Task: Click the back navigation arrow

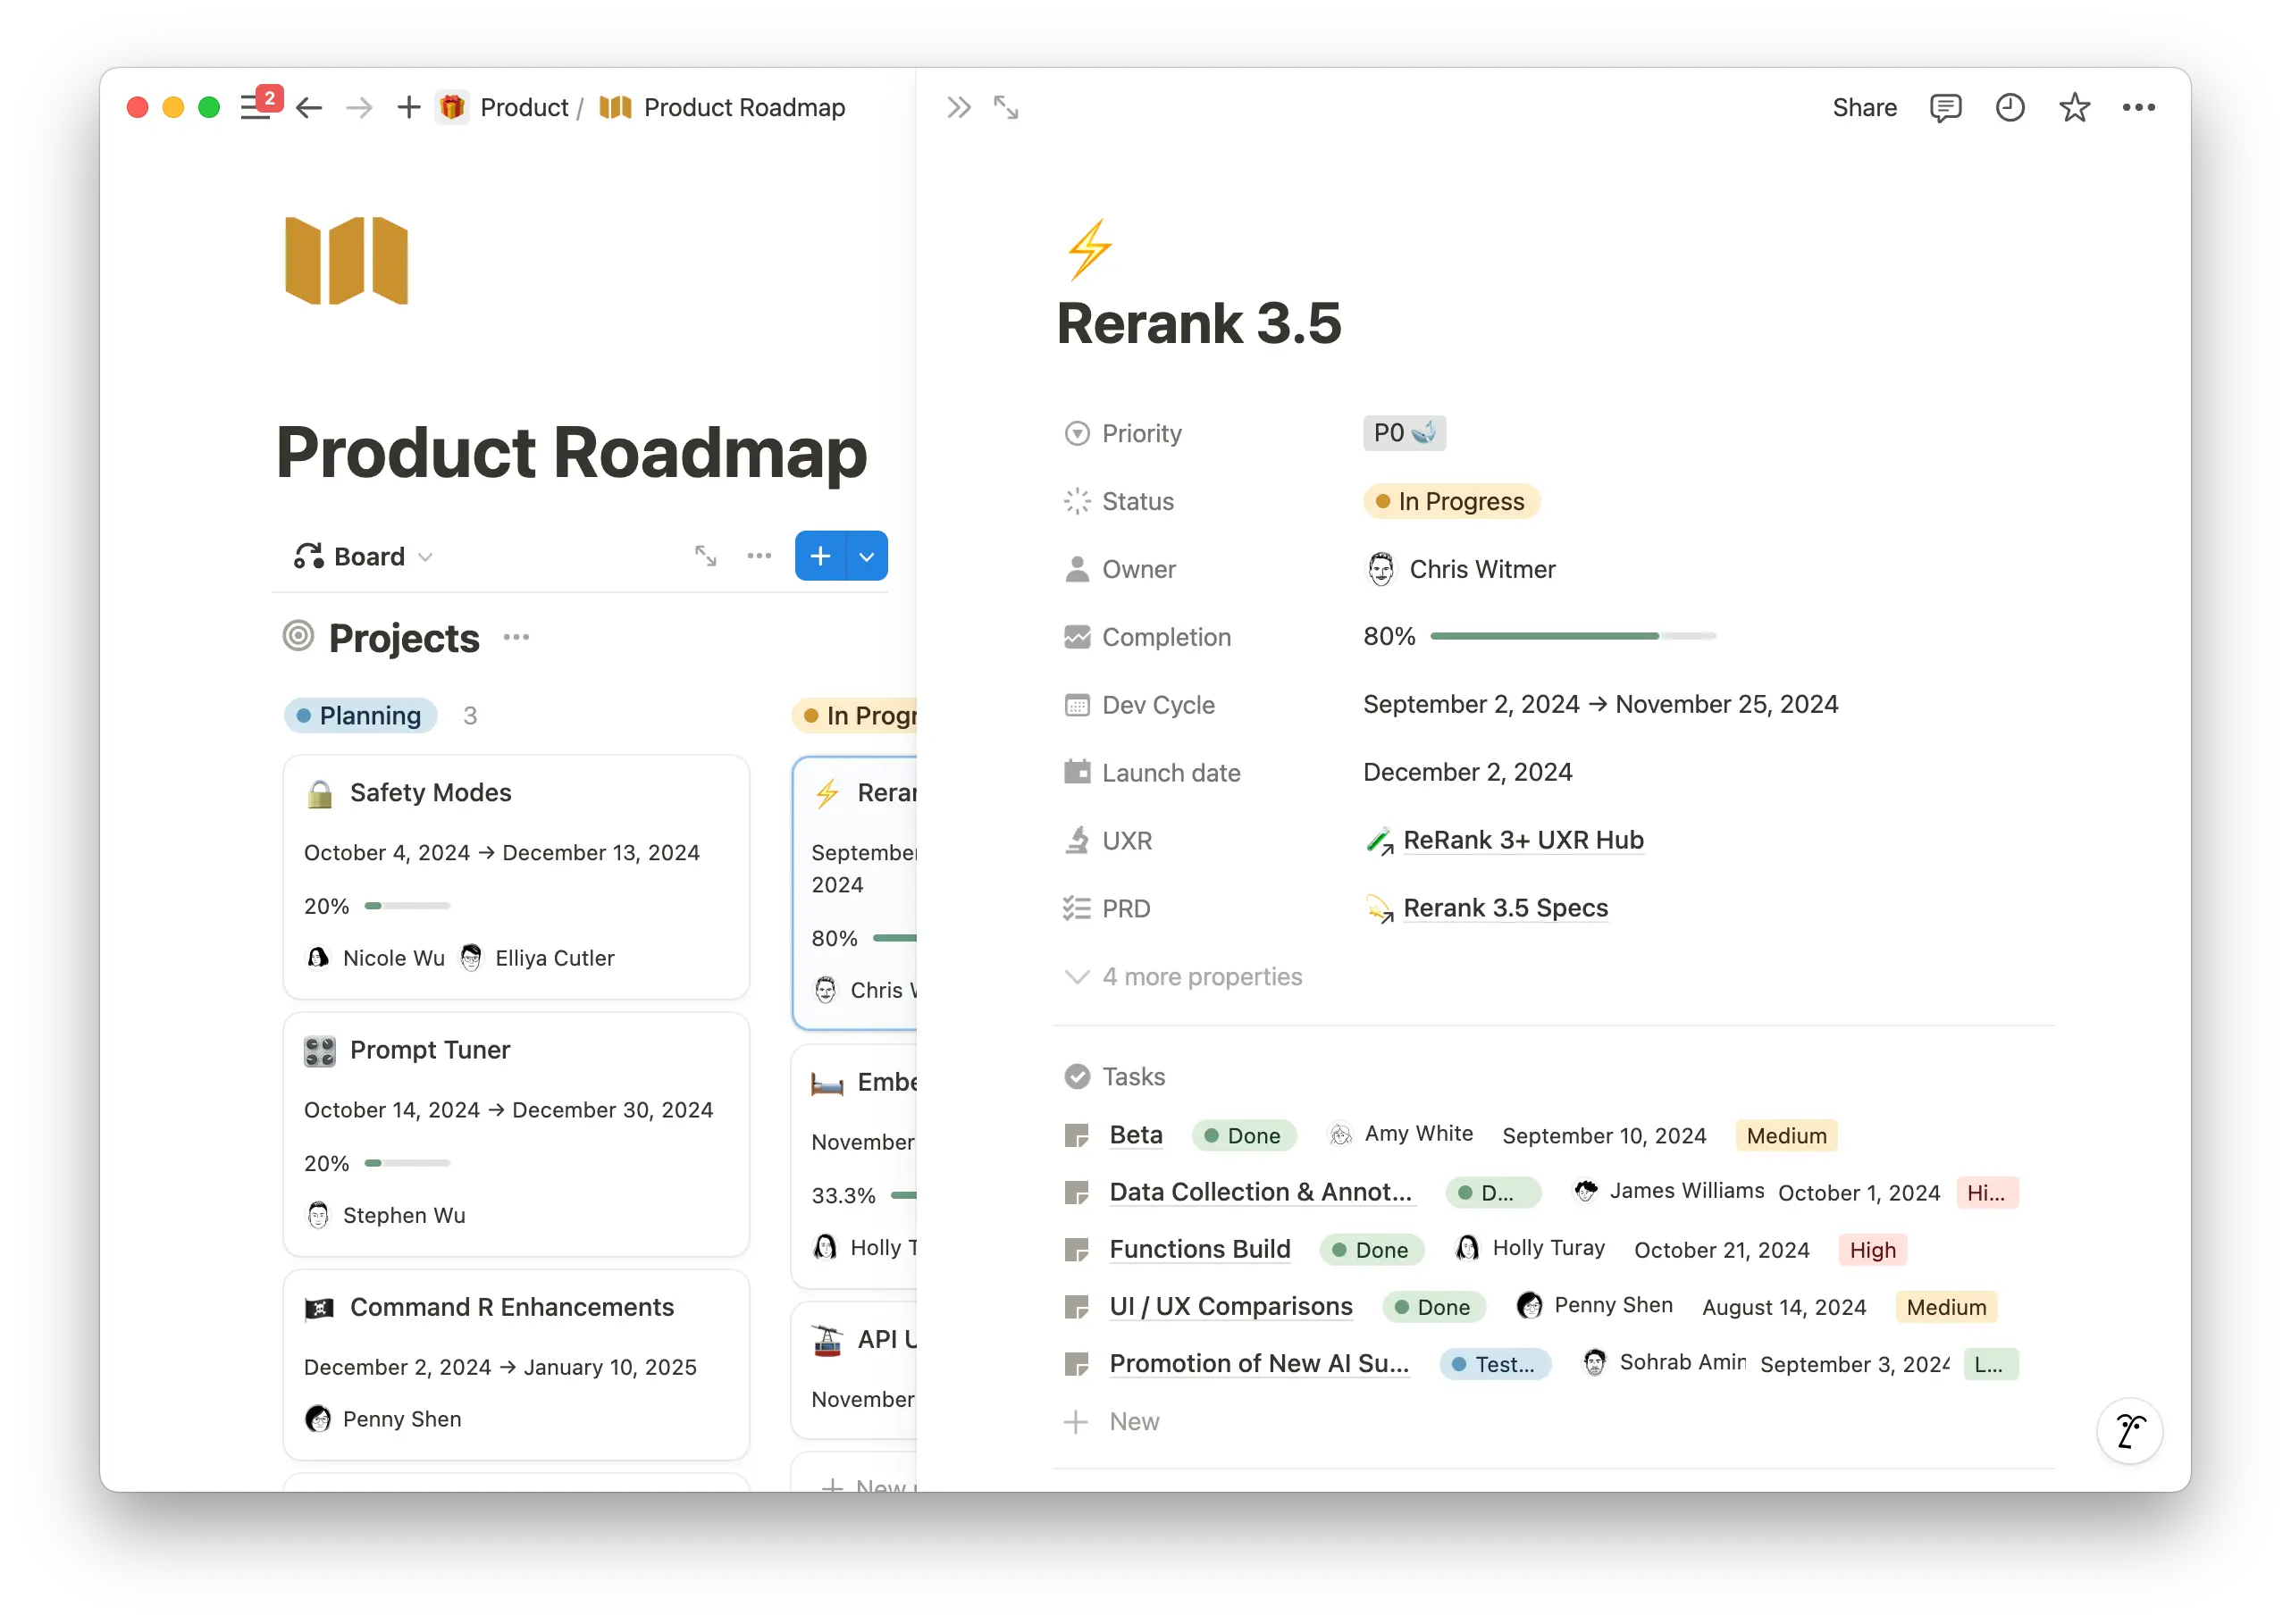Action: (x=310, y=107)
